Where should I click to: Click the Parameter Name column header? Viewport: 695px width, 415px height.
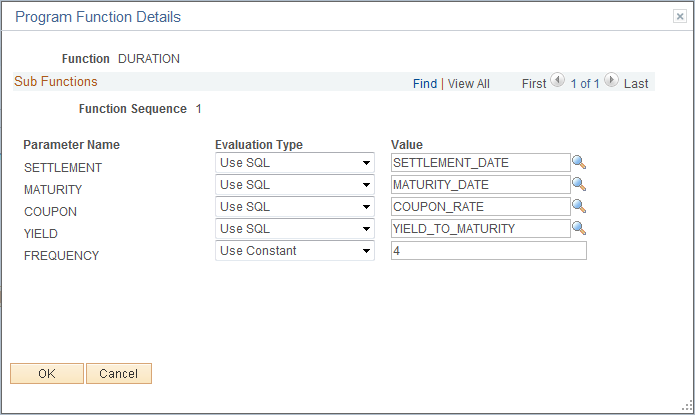point(71,145)
